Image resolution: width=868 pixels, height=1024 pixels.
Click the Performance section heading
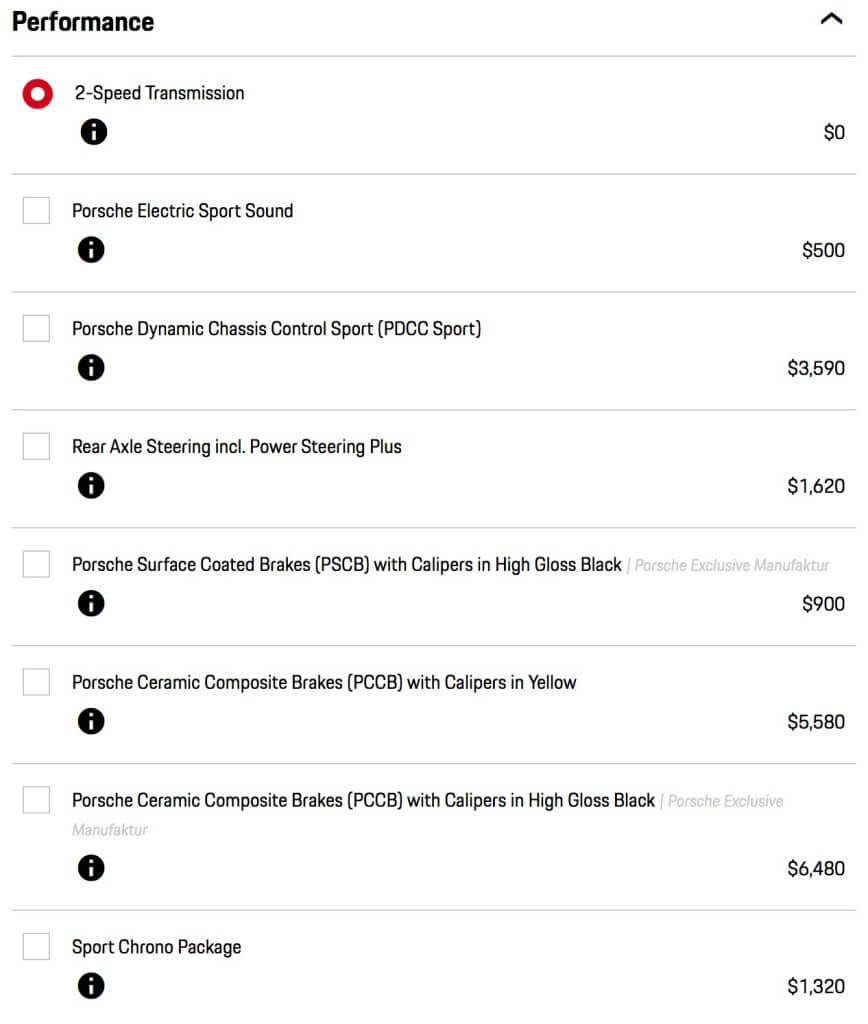pos(83,22)
